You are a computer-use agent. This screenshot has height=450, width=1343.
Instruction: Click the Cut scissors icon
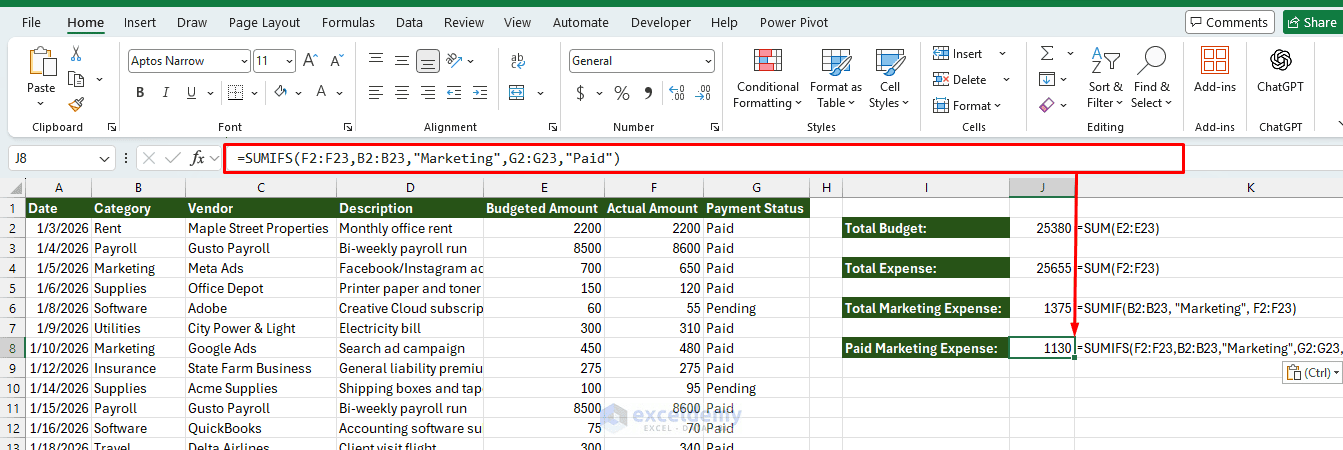(76, 54)
